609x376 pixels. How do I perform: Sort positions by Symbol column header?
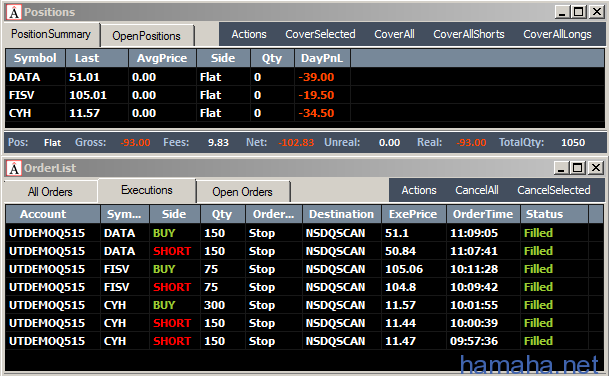(x=35, y=58)
